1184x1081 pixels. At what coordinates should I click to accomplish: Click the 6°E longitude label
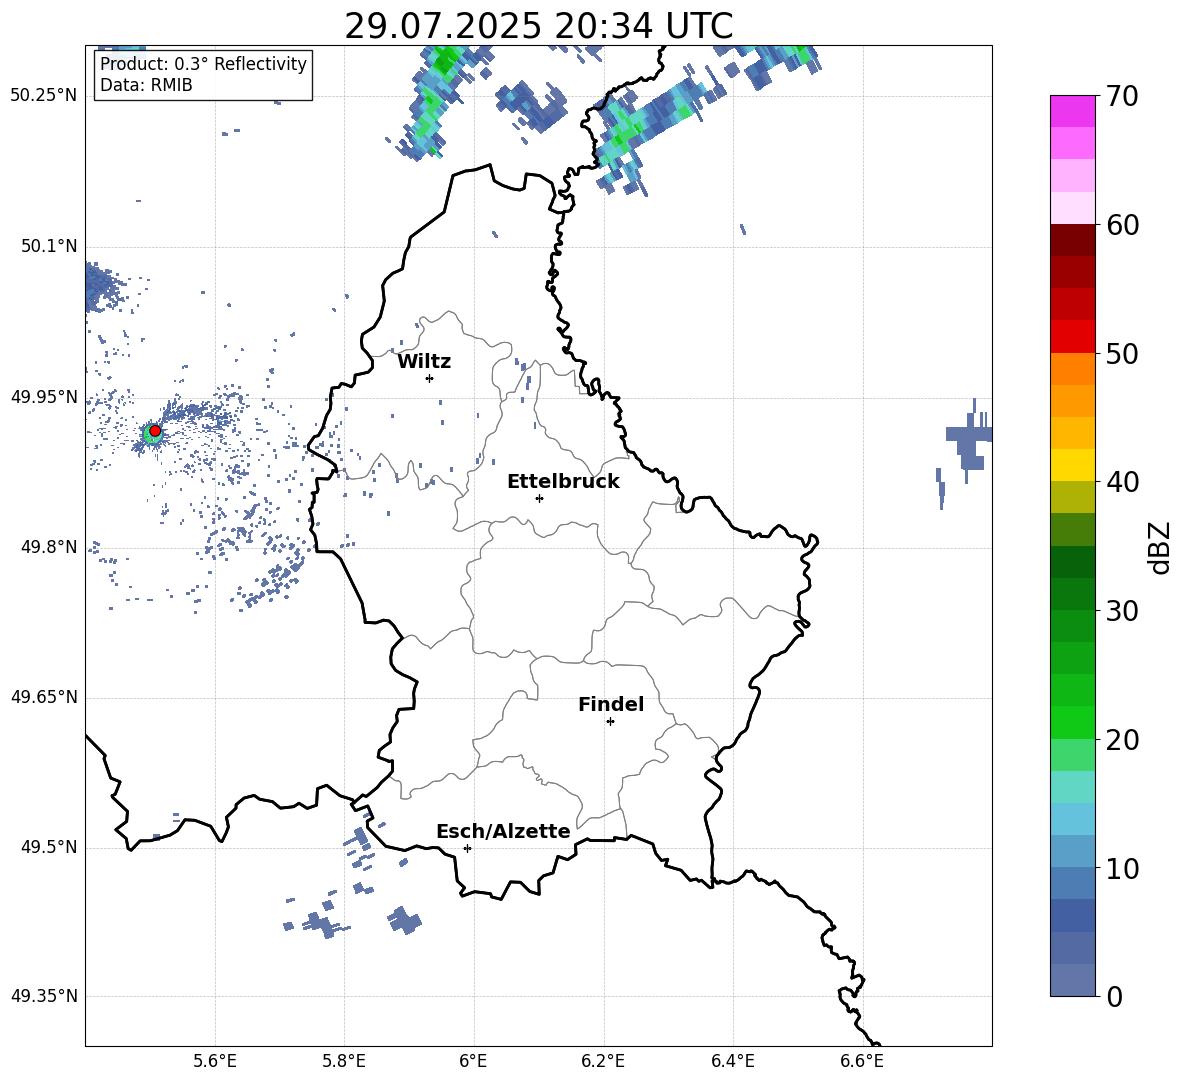[473, 1061]
